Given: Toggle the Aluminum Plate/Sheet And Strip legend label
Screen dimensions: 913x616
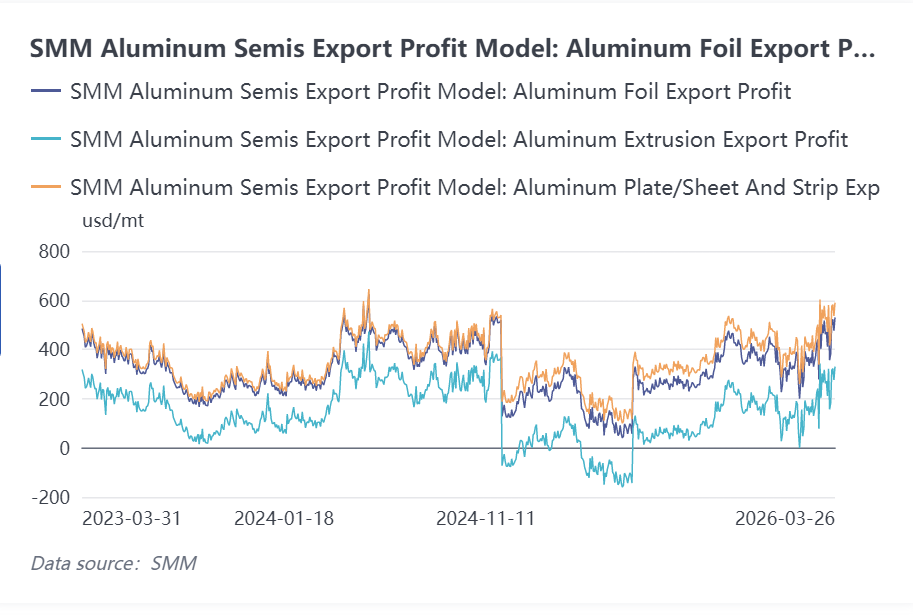Looking at the screenshot, I should tap(475, 187).
